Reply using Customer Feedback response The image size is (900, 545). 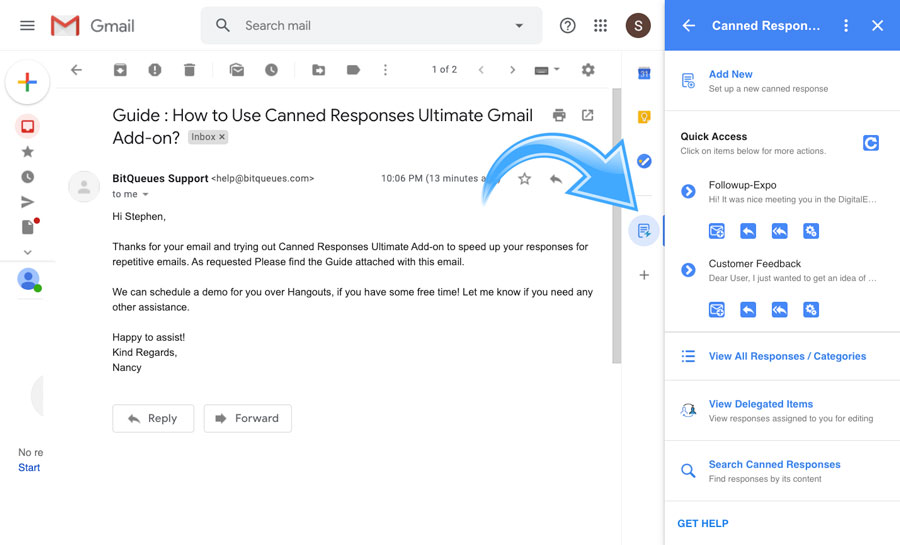coord(747,310)
